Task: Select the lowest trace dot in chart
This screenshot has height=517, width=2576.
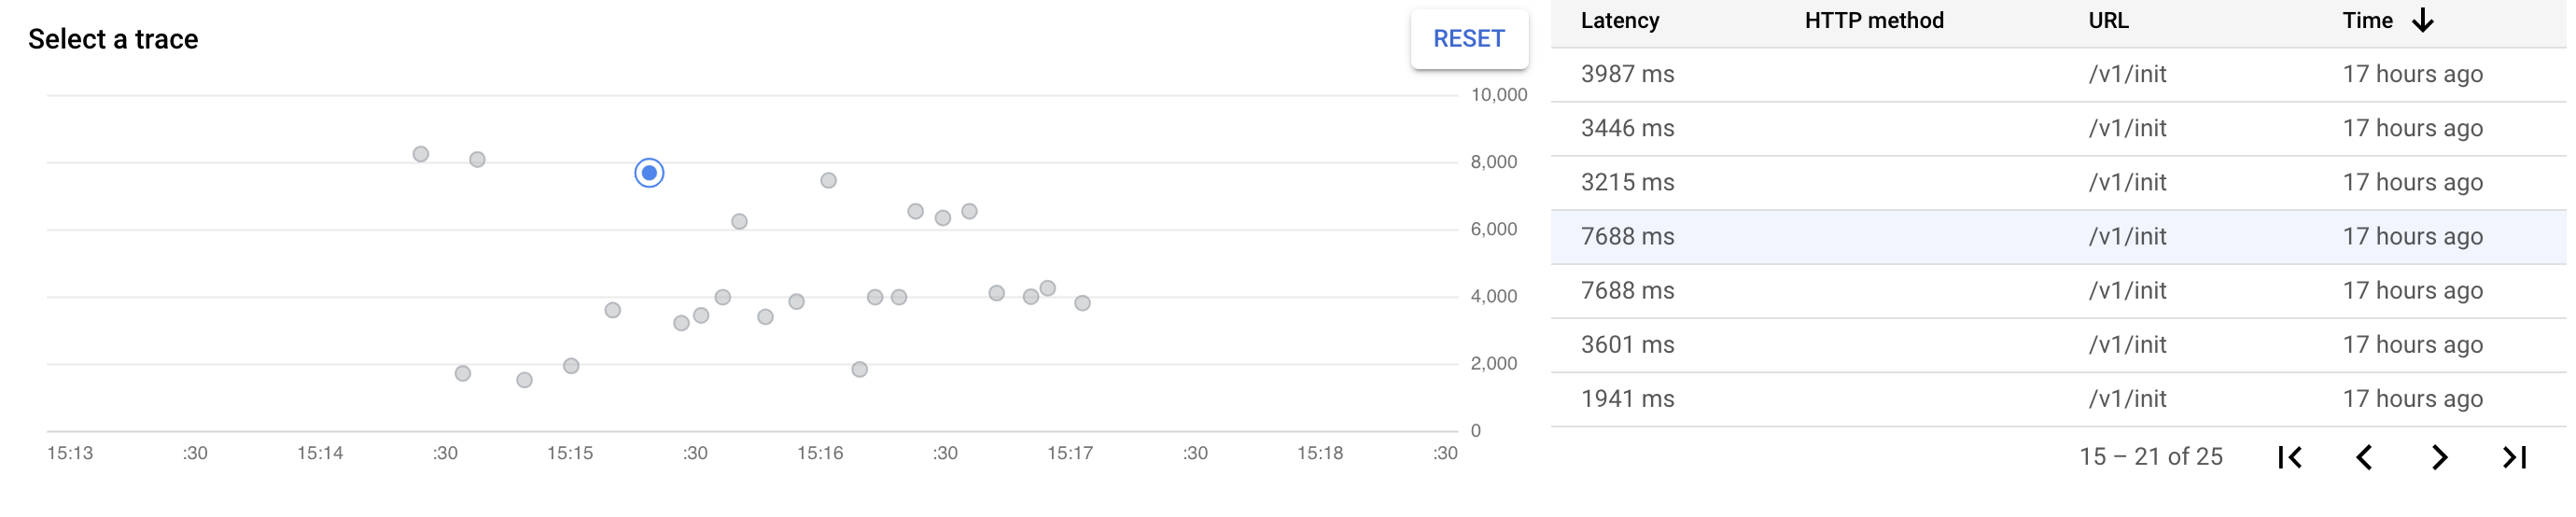Action: 524,380
